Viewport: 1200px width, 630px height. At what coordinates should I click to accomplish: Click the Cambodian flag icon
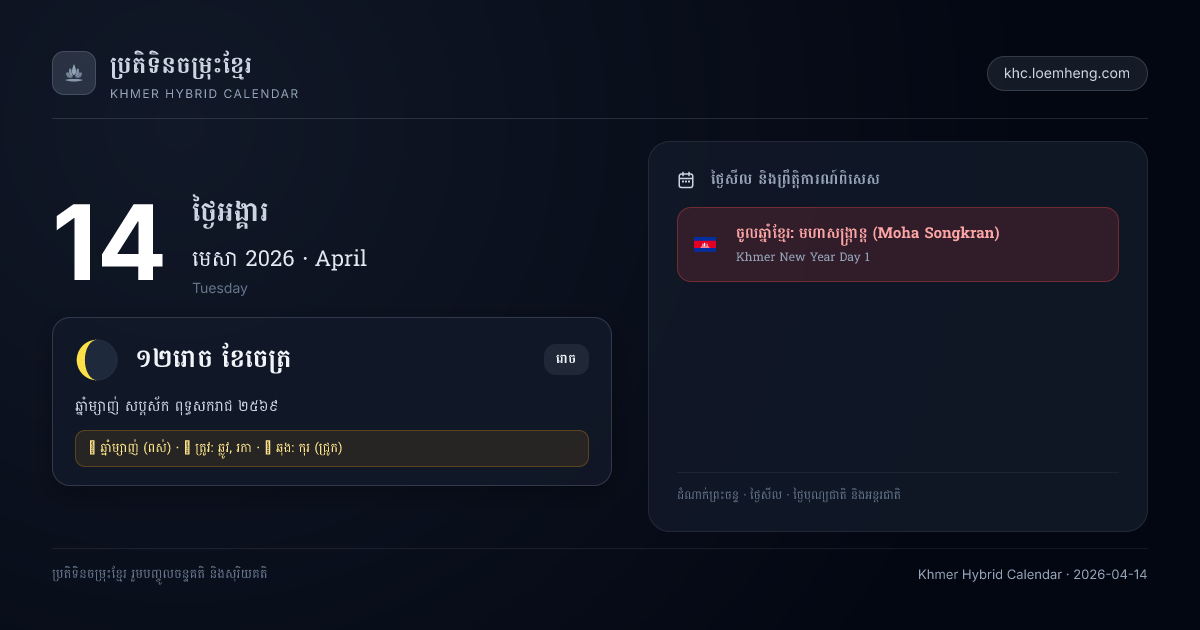705,244
